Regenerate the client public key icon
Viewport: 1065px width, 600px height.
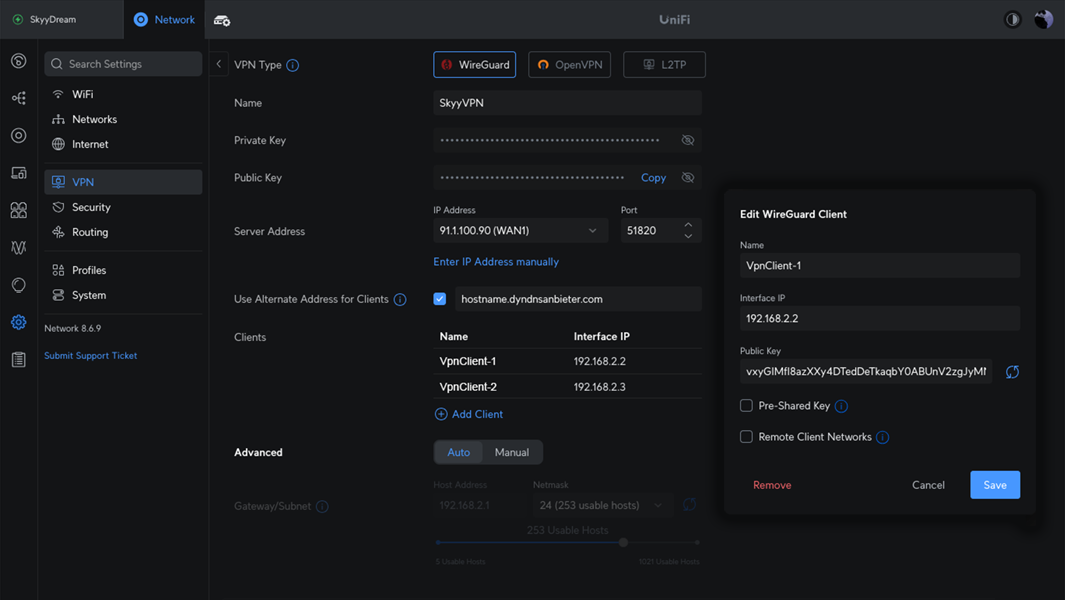coord(1012,372)
